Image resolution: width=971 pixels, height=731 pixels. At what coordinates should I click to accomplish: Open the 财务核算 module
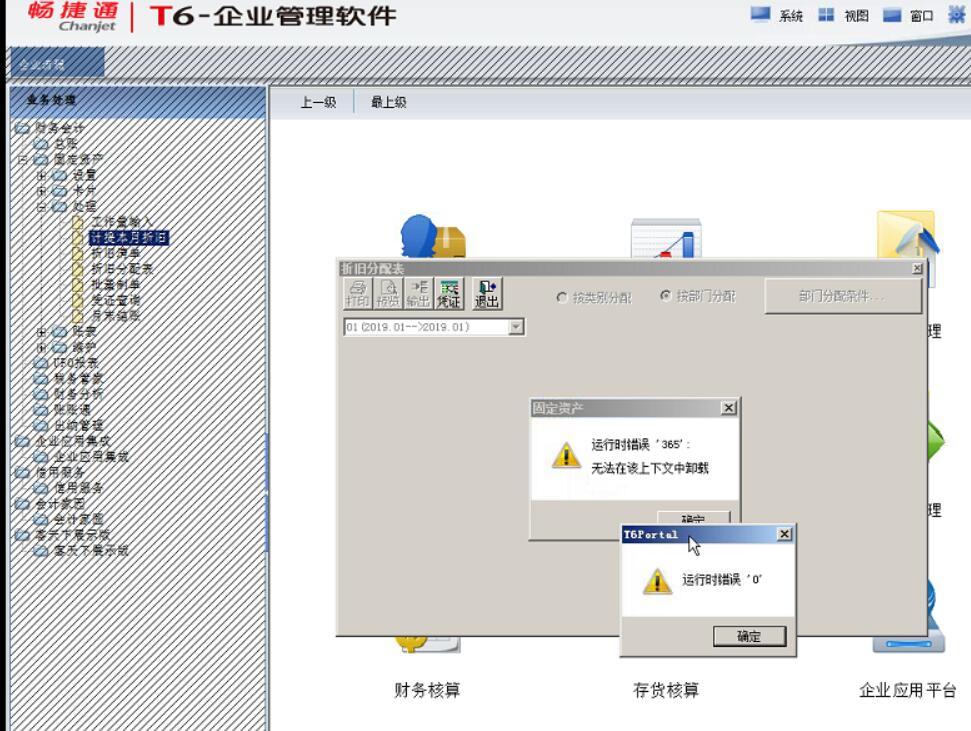click(427, 689)
